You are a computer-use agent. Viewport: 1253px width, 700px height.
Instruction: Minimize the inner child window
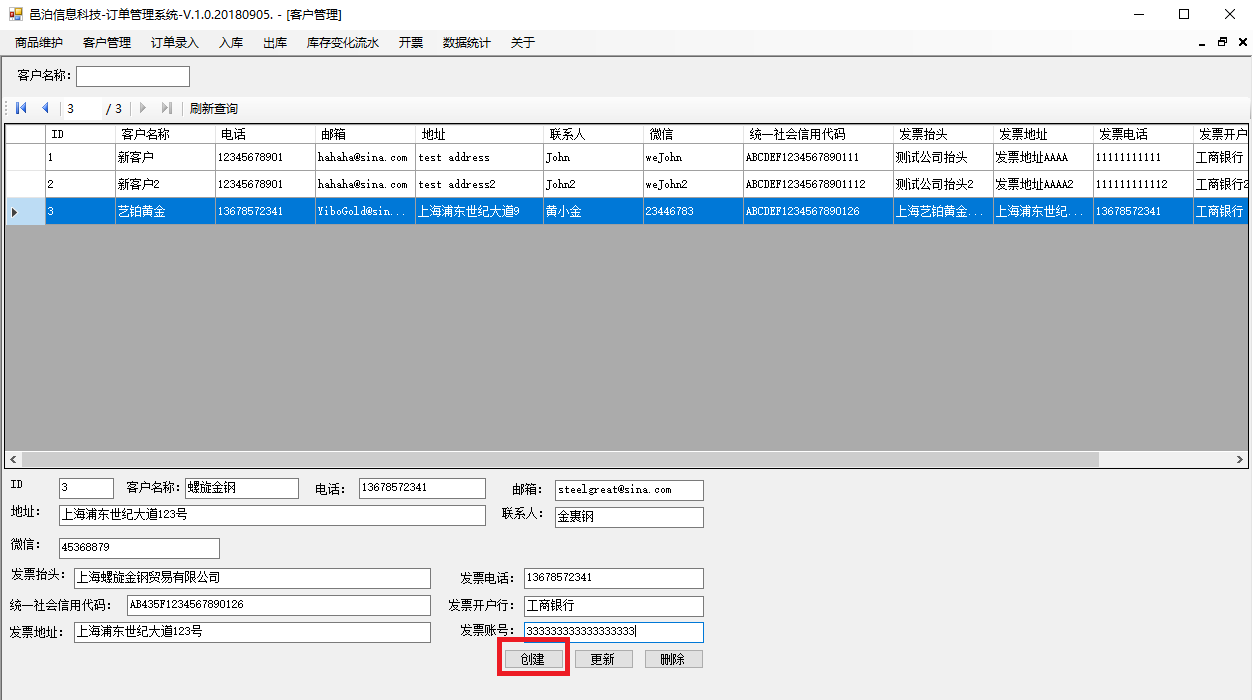[x=1202, y=42]
